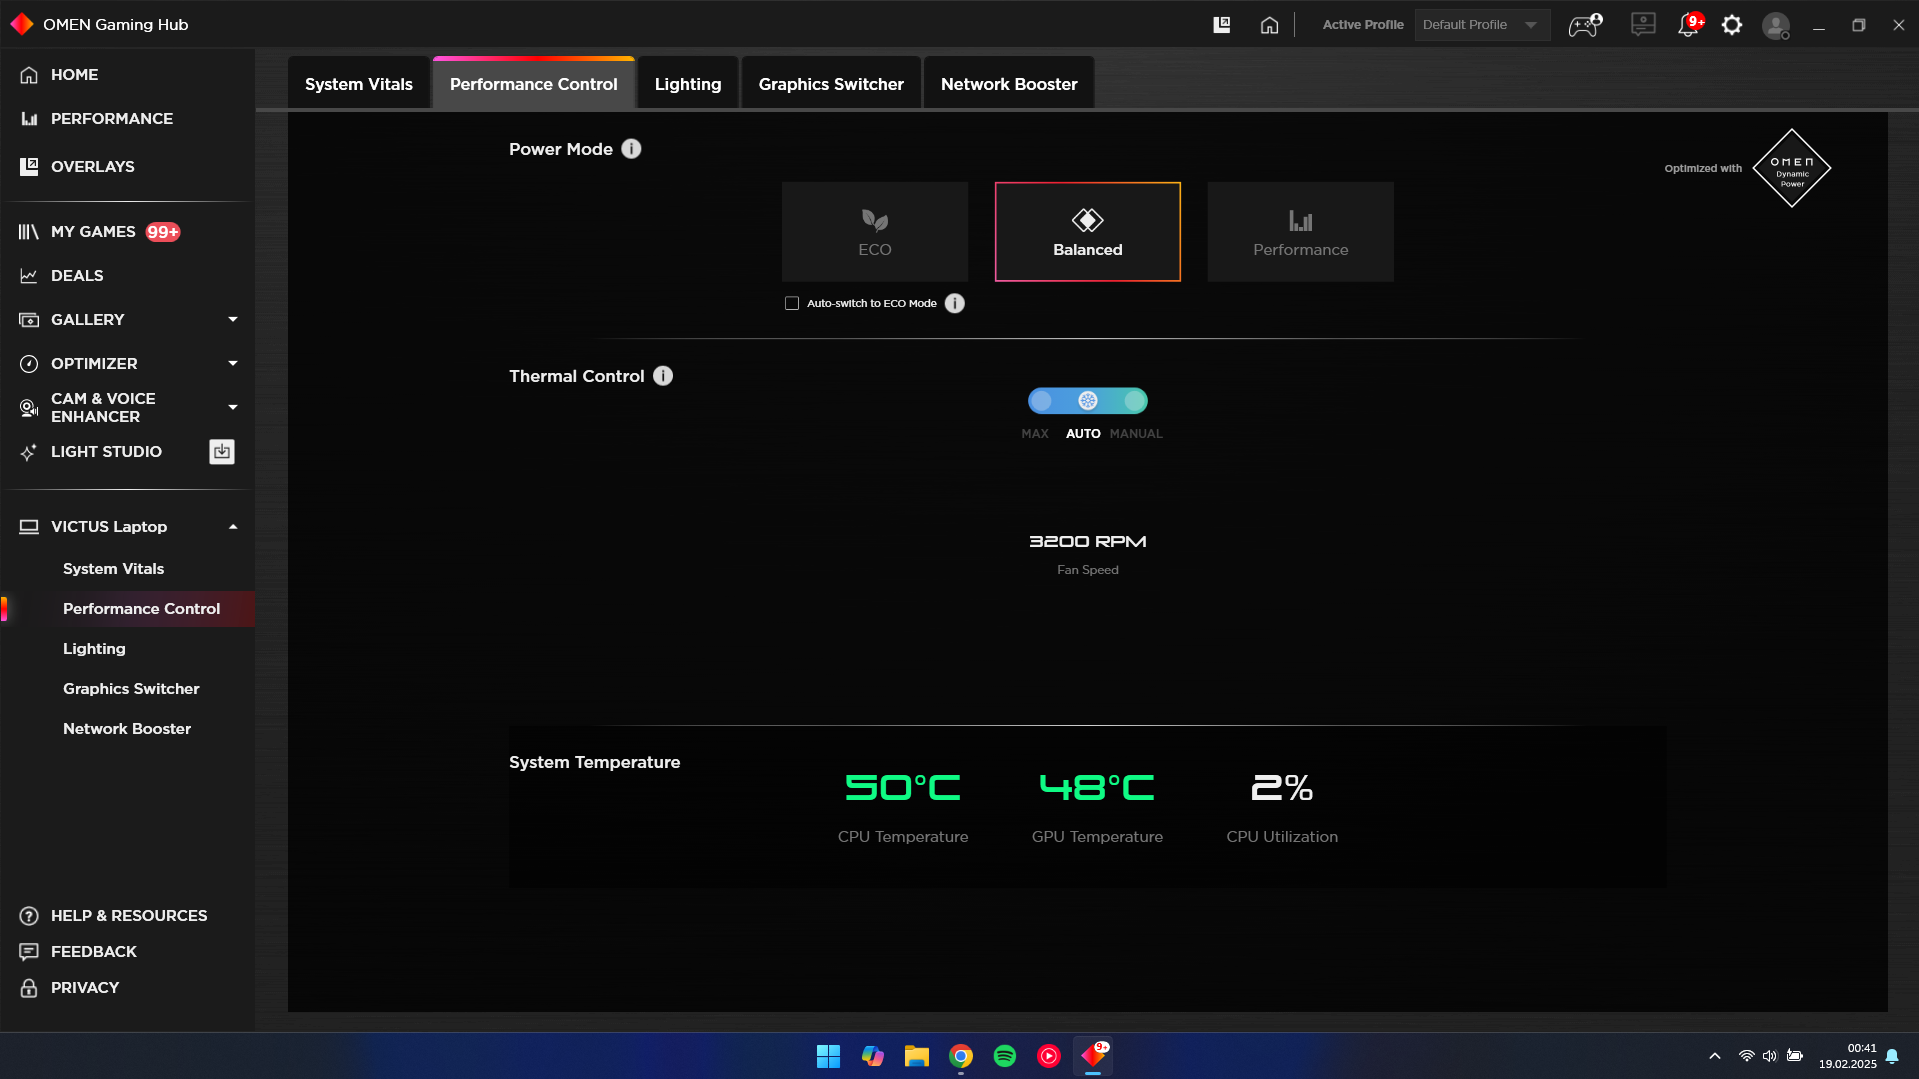
Task: Open the remote play monitor icon
Action: pyautogui.click(x=1643, y=25)
